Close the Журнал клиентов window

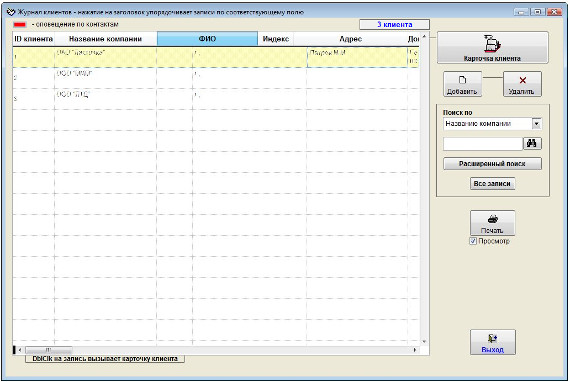pos(554,12)
